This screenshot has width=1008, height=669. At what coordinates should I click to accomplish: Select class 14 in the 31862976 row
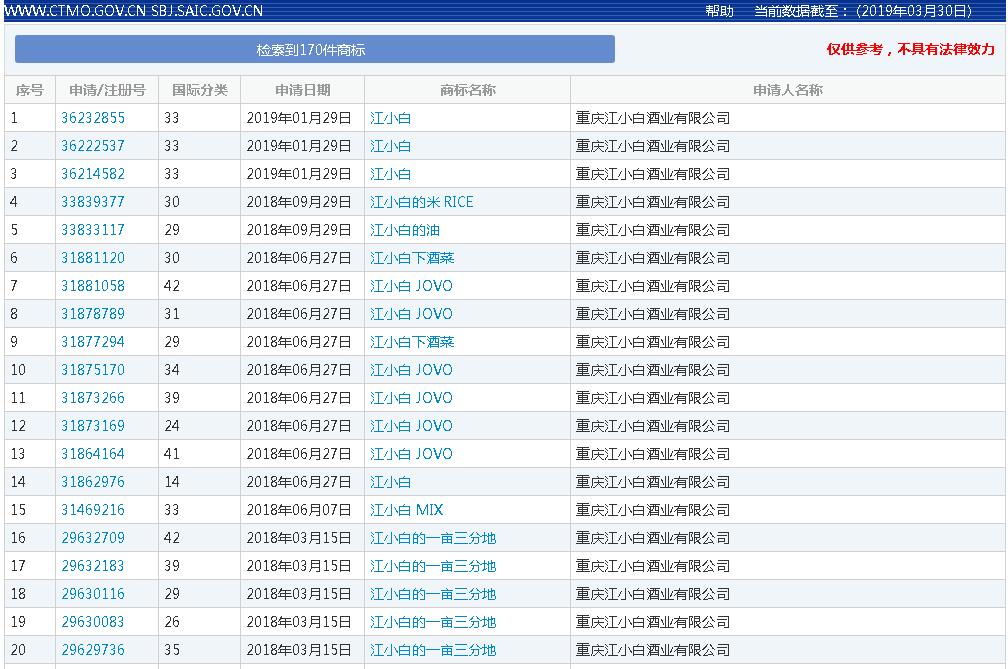[x=172, y=482]
